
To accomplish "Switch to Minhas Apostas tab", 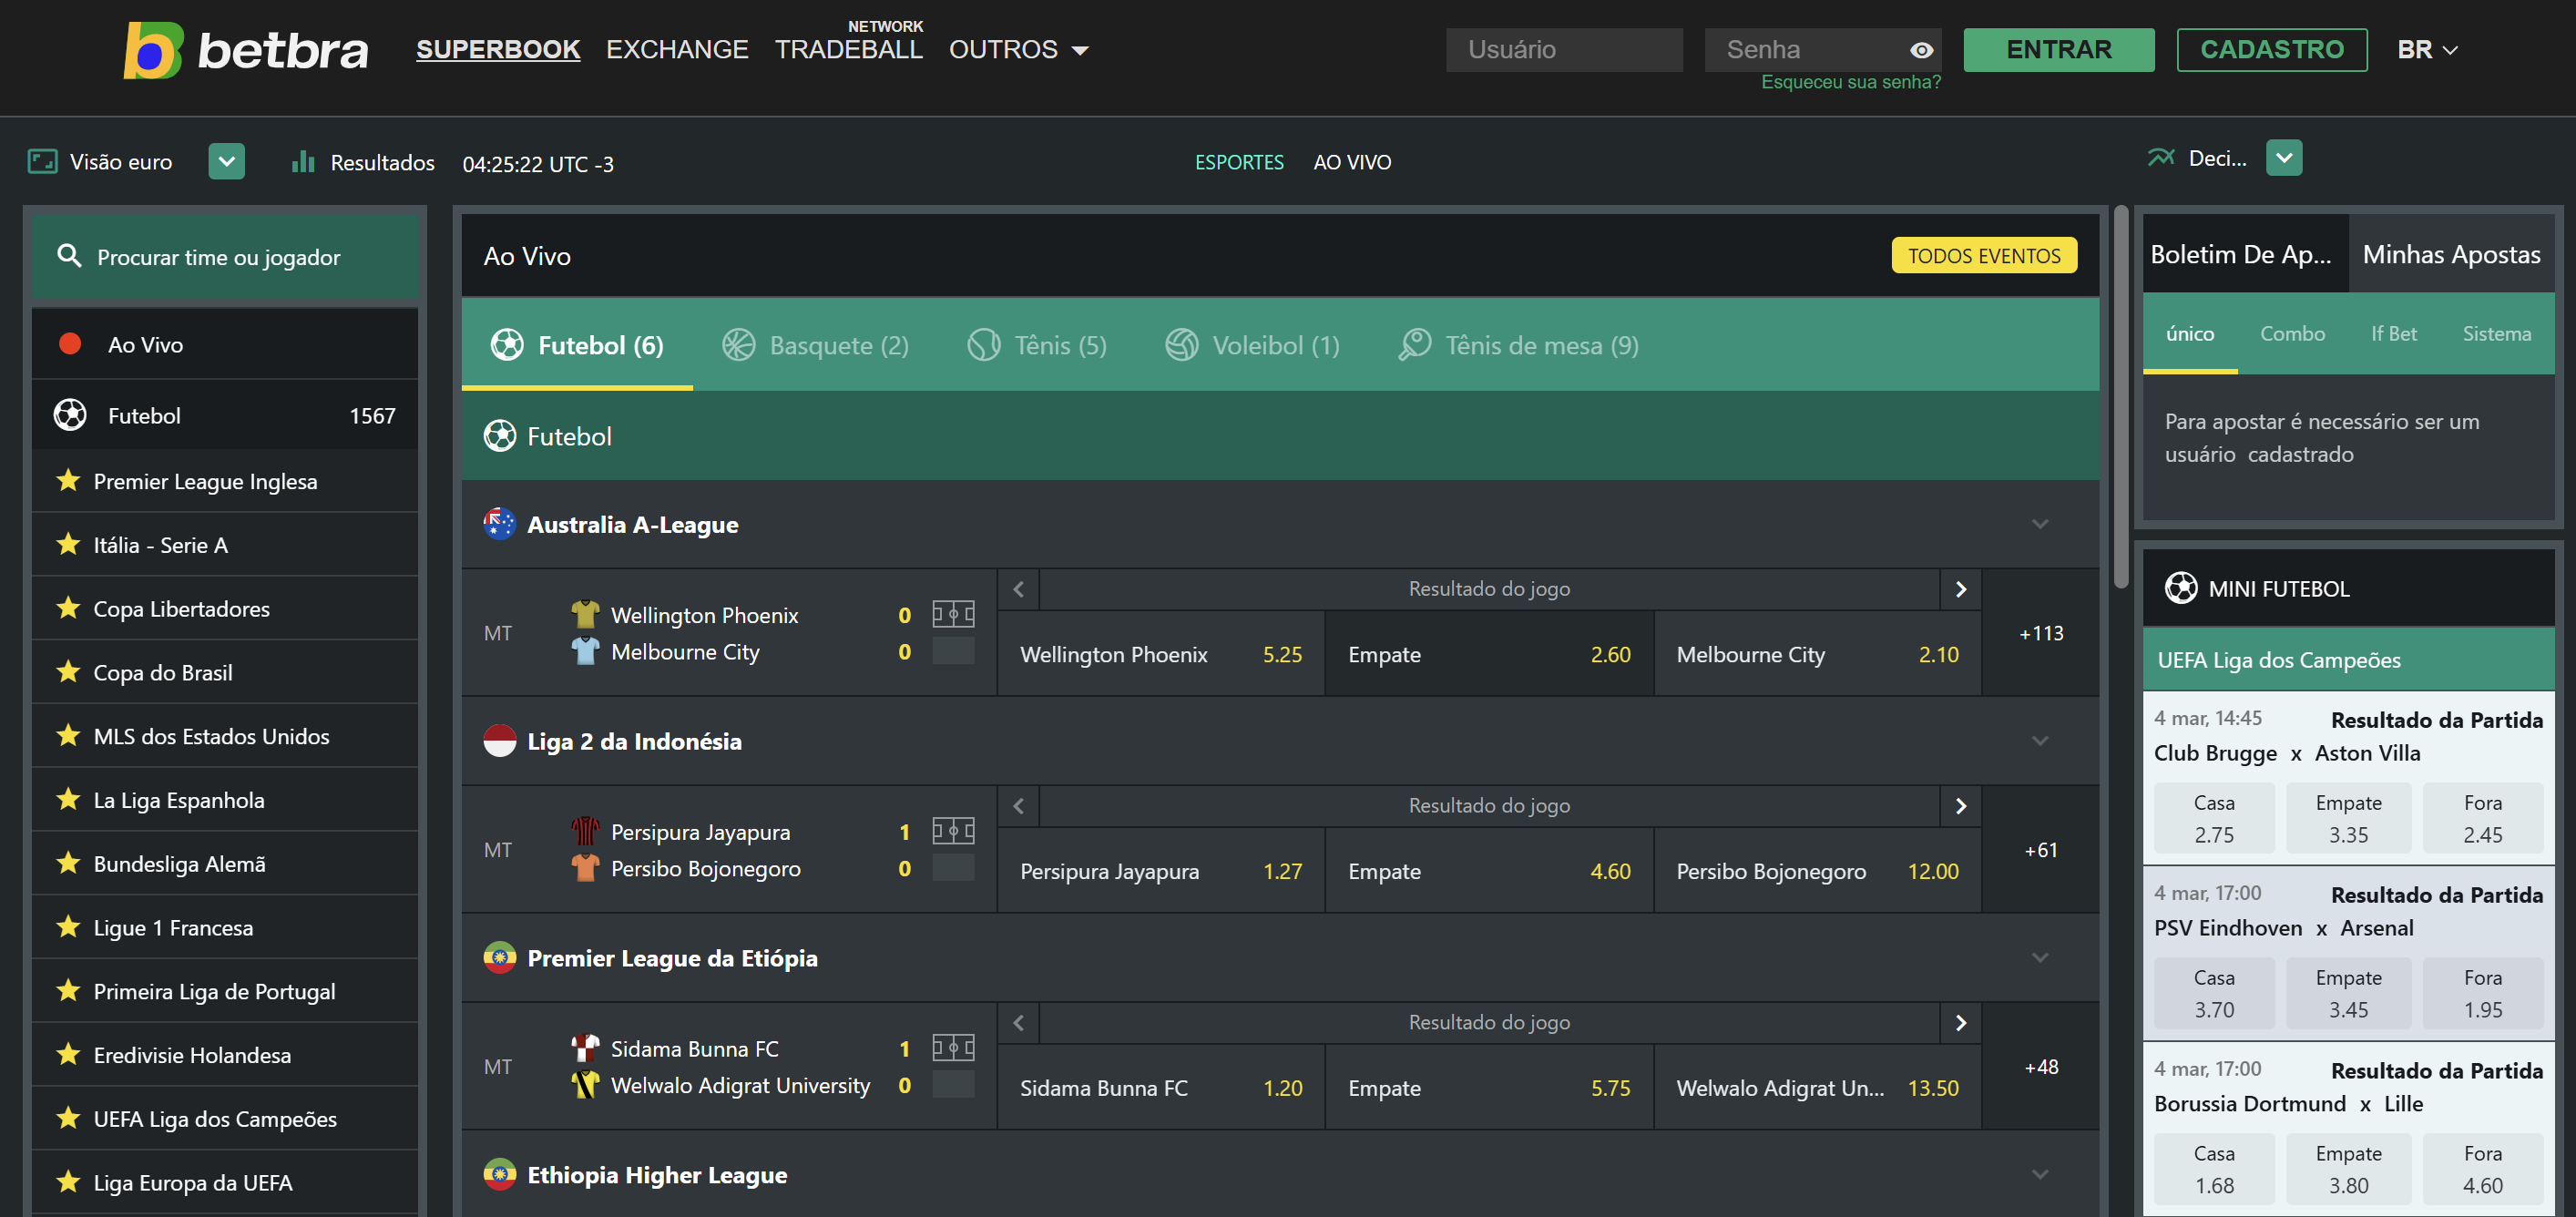I will point(2450,254).
